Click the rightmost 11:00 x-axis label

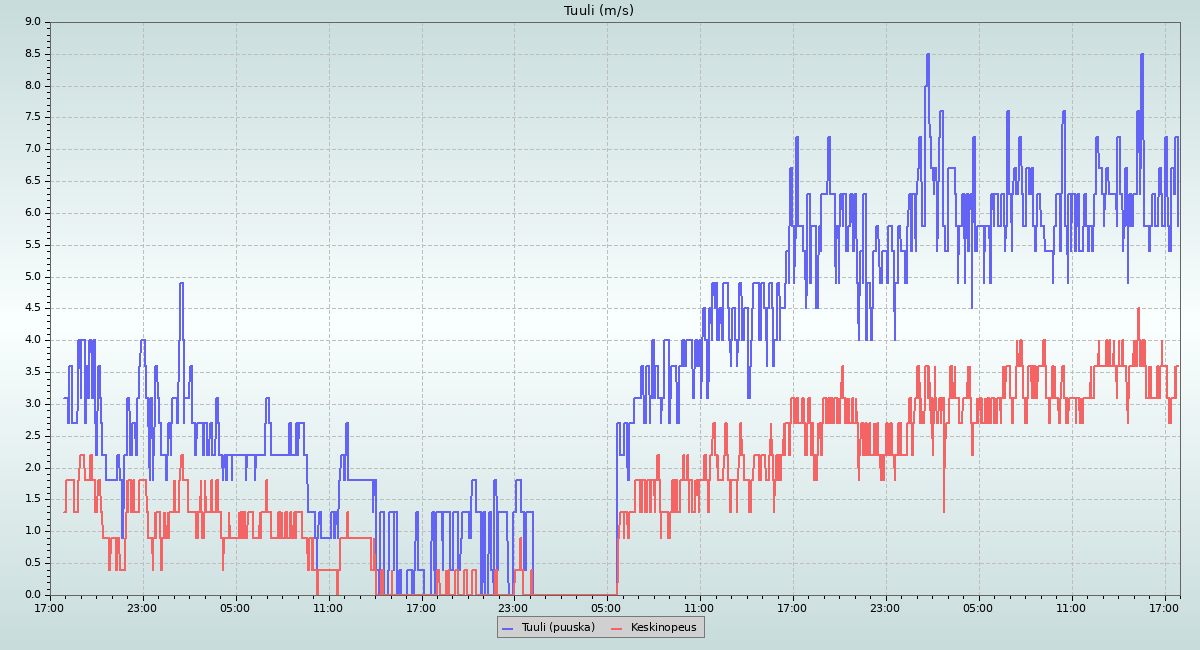click(1071, 607)
